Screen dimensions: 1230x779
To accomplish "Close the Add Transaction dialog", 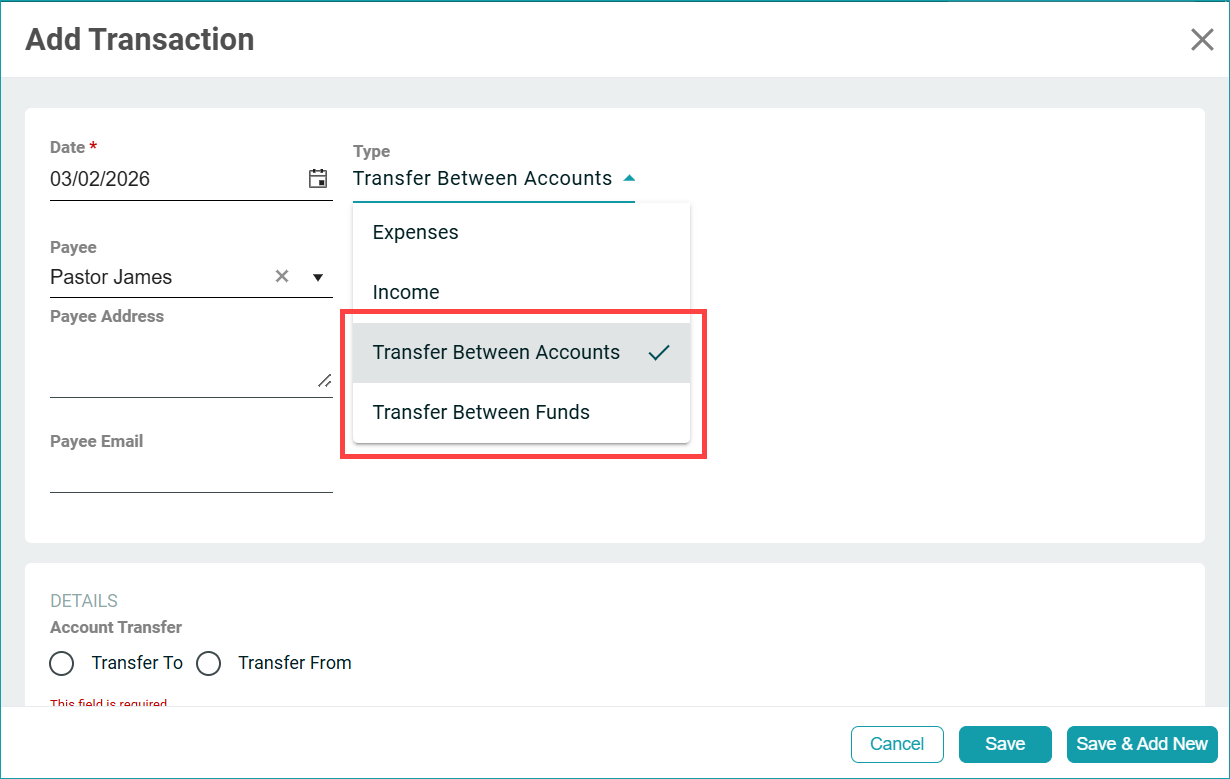I will click(x=1201, y=40).
